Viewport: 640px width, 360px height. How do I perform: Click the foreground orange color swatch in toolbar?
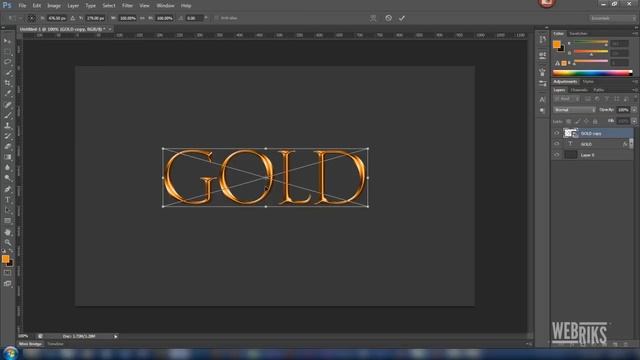[x=5, y=259]
